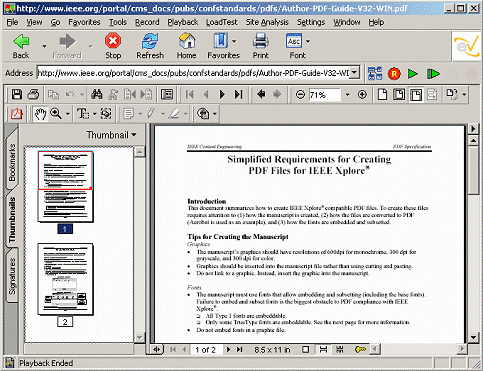Toggle the navigation pane button
The image size is (483, 371).
pyautogui.click(x=167, y=95)
